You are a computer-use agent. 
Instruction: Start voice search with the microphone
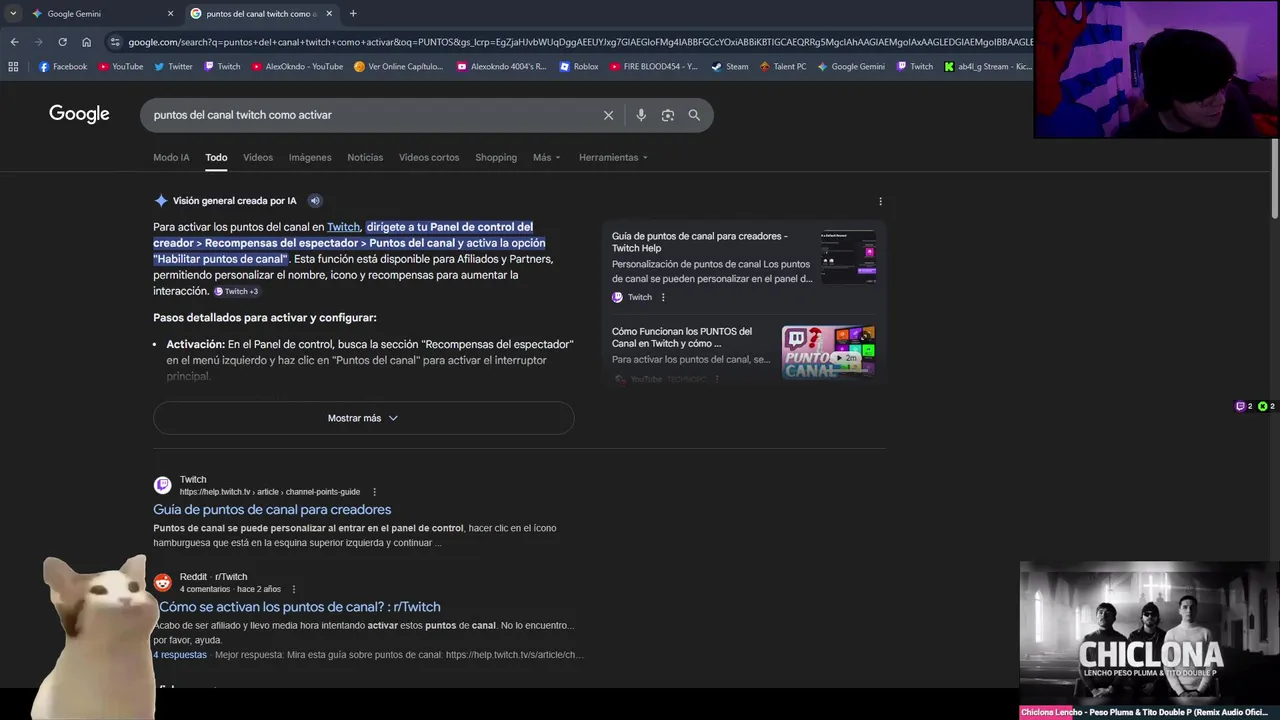(x=641, y=115)
